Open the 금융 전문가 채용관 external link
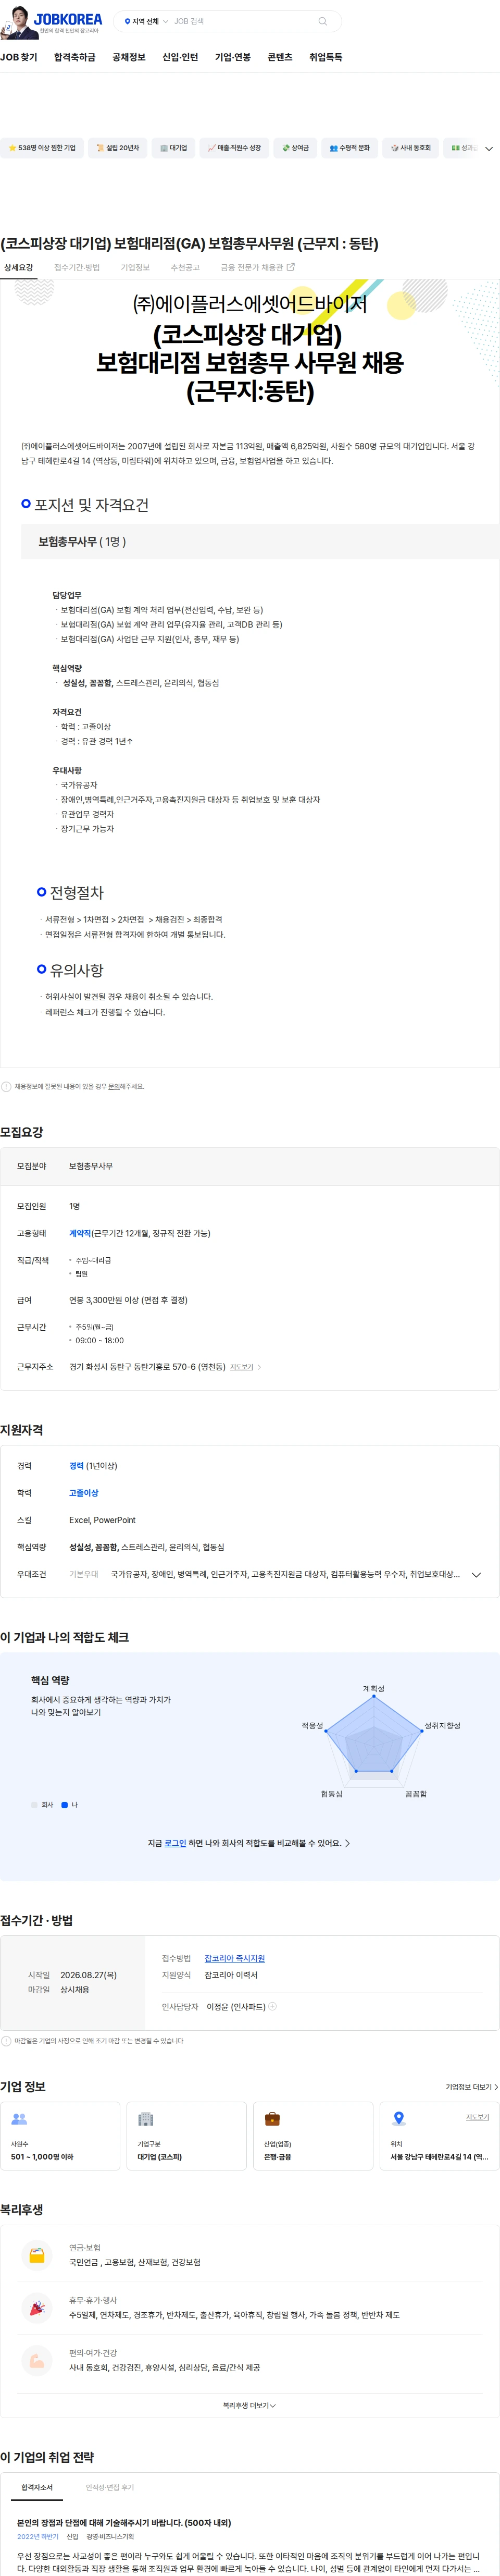This screenshot has height=2576, width=500. 257,267
